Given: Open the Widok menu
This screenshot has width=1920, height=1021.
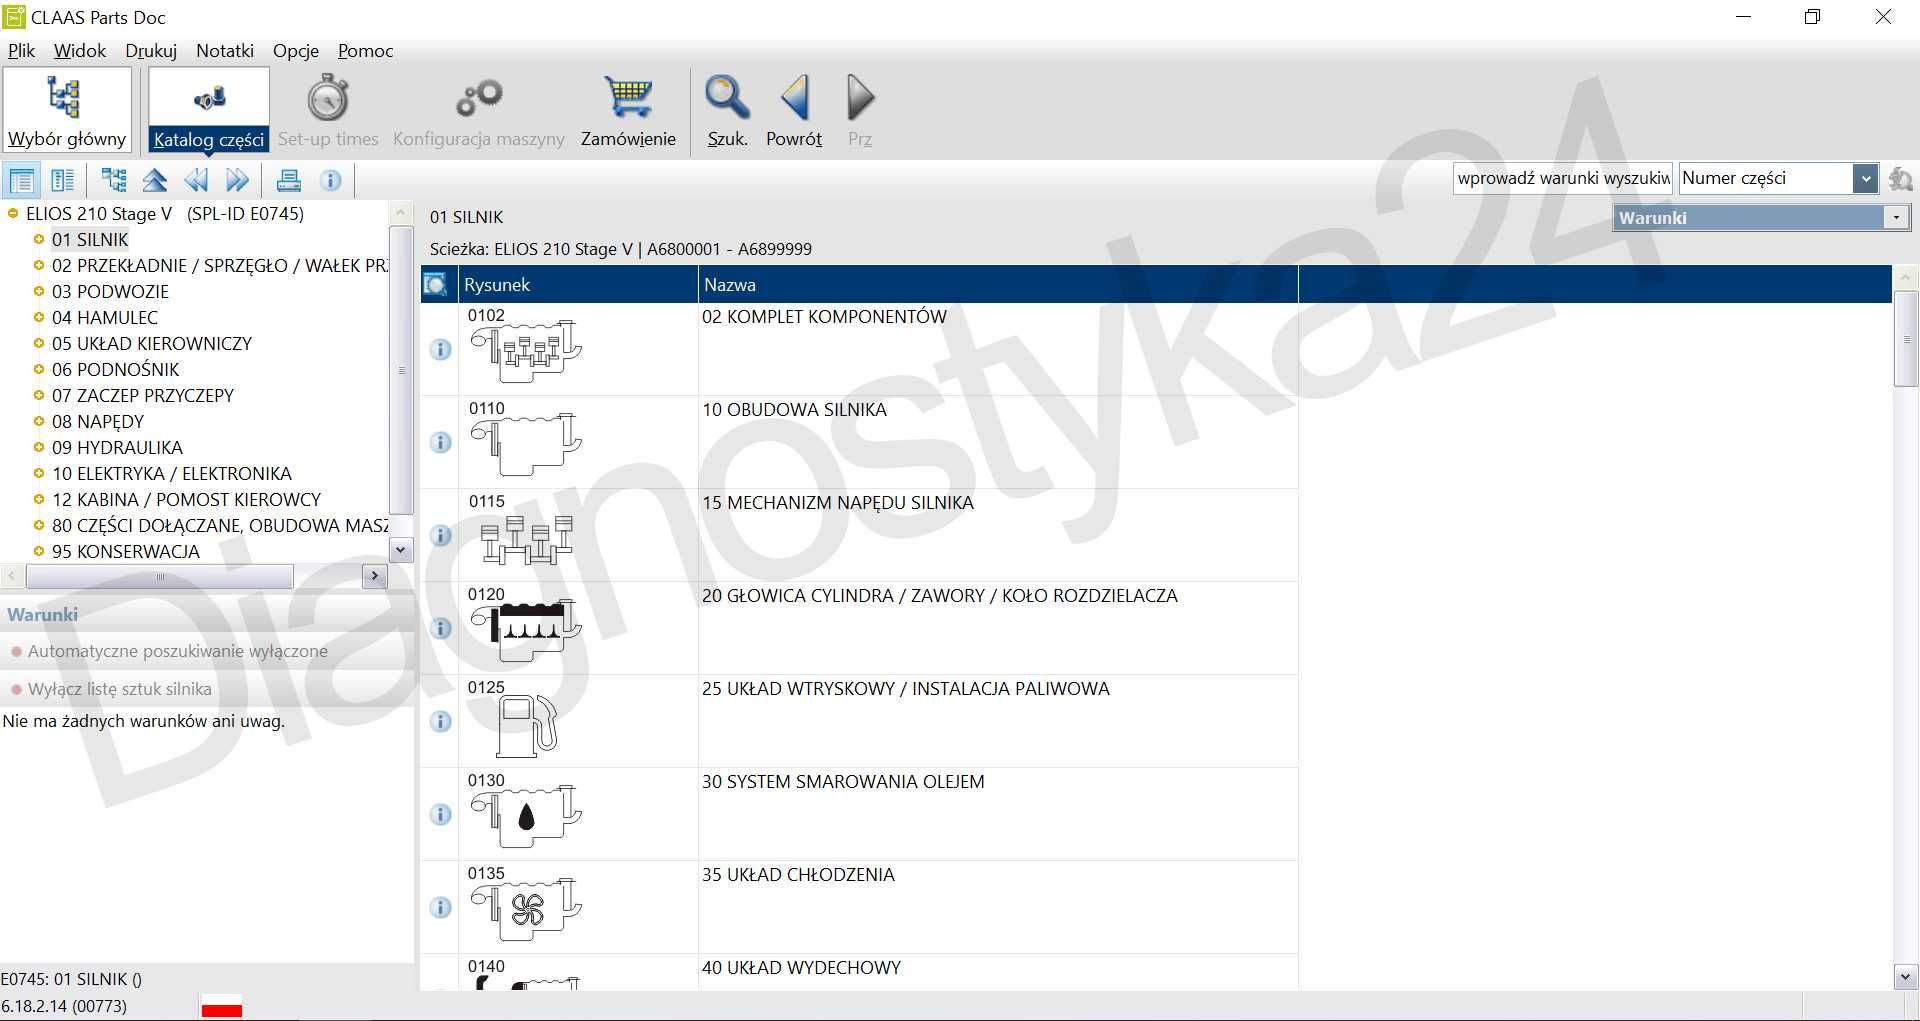Looking at the screenshot, I should pyautogui.click(x=80, y=51).
